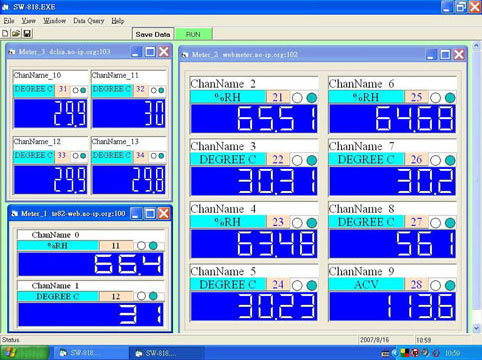
Task: Open the File menu
Action: 9,21
